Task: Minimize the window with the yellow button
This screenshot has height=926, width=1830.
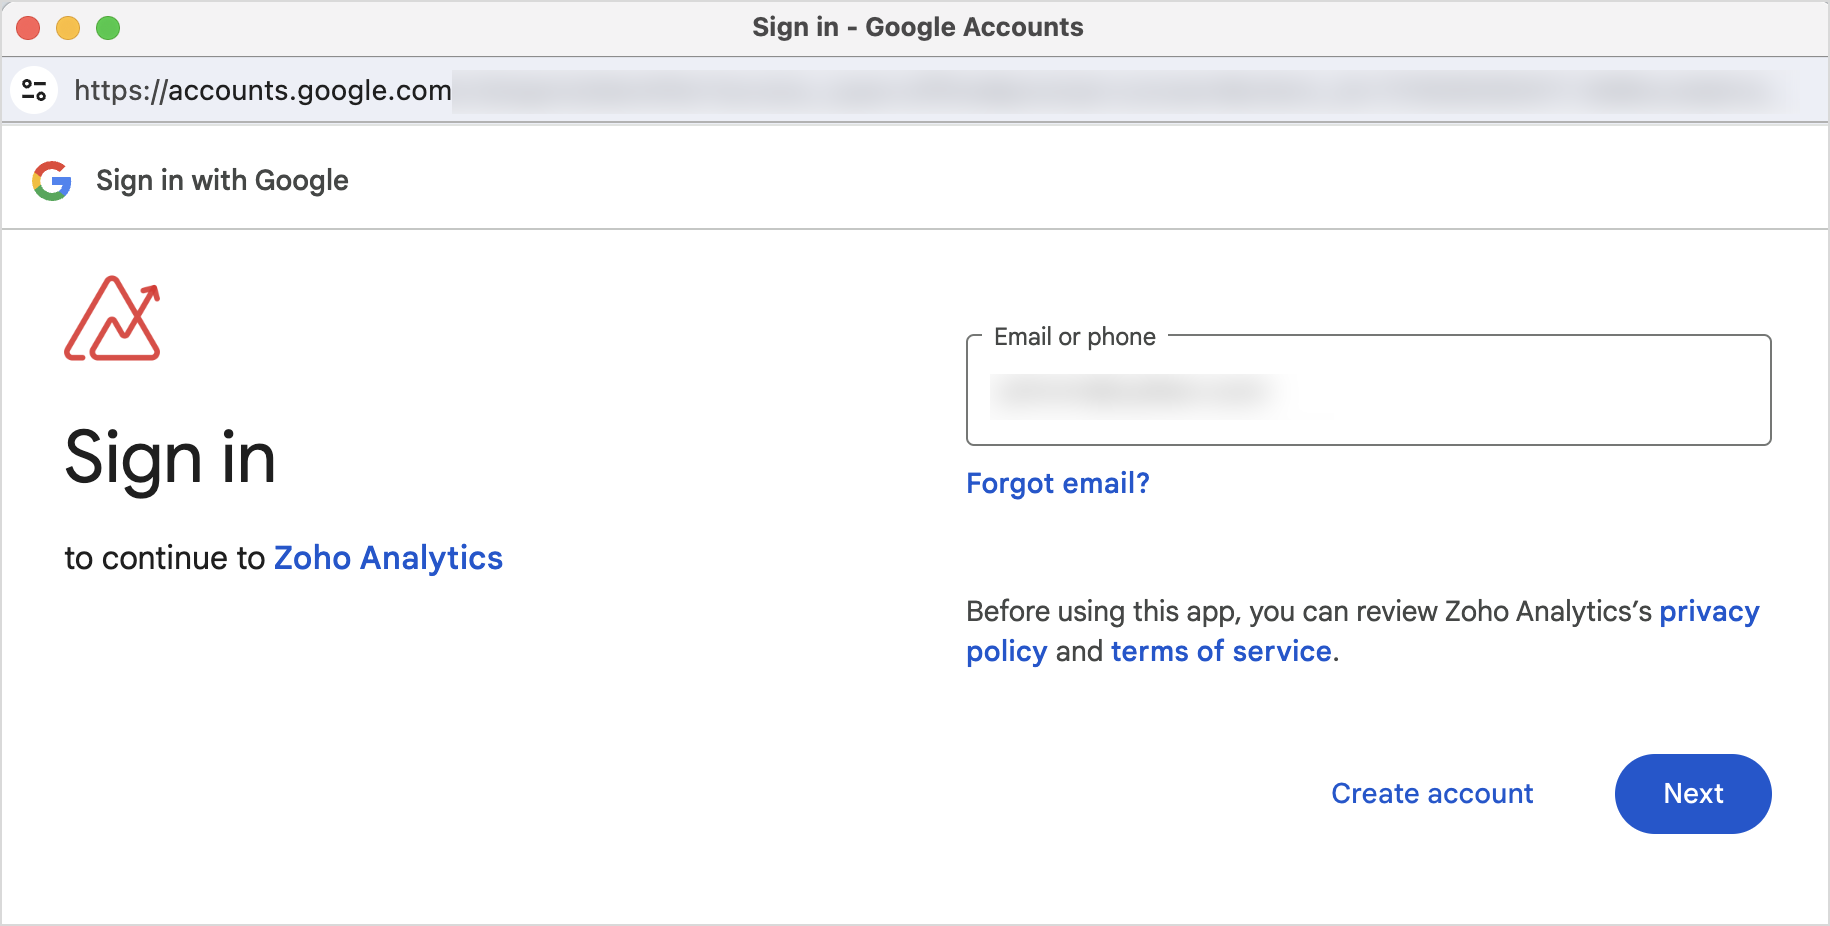Action: [x=68, y=28]
